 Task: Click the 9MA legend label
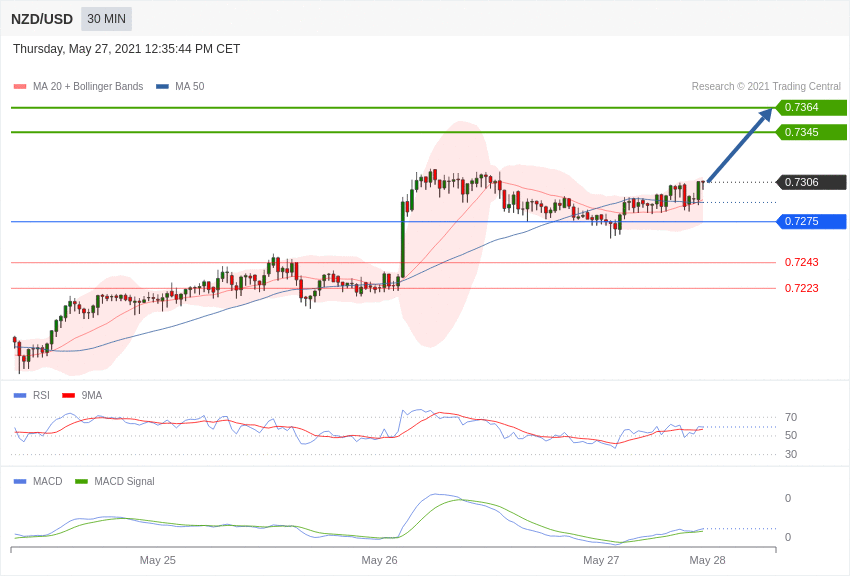pyautogui.click(x=92, y=396)
